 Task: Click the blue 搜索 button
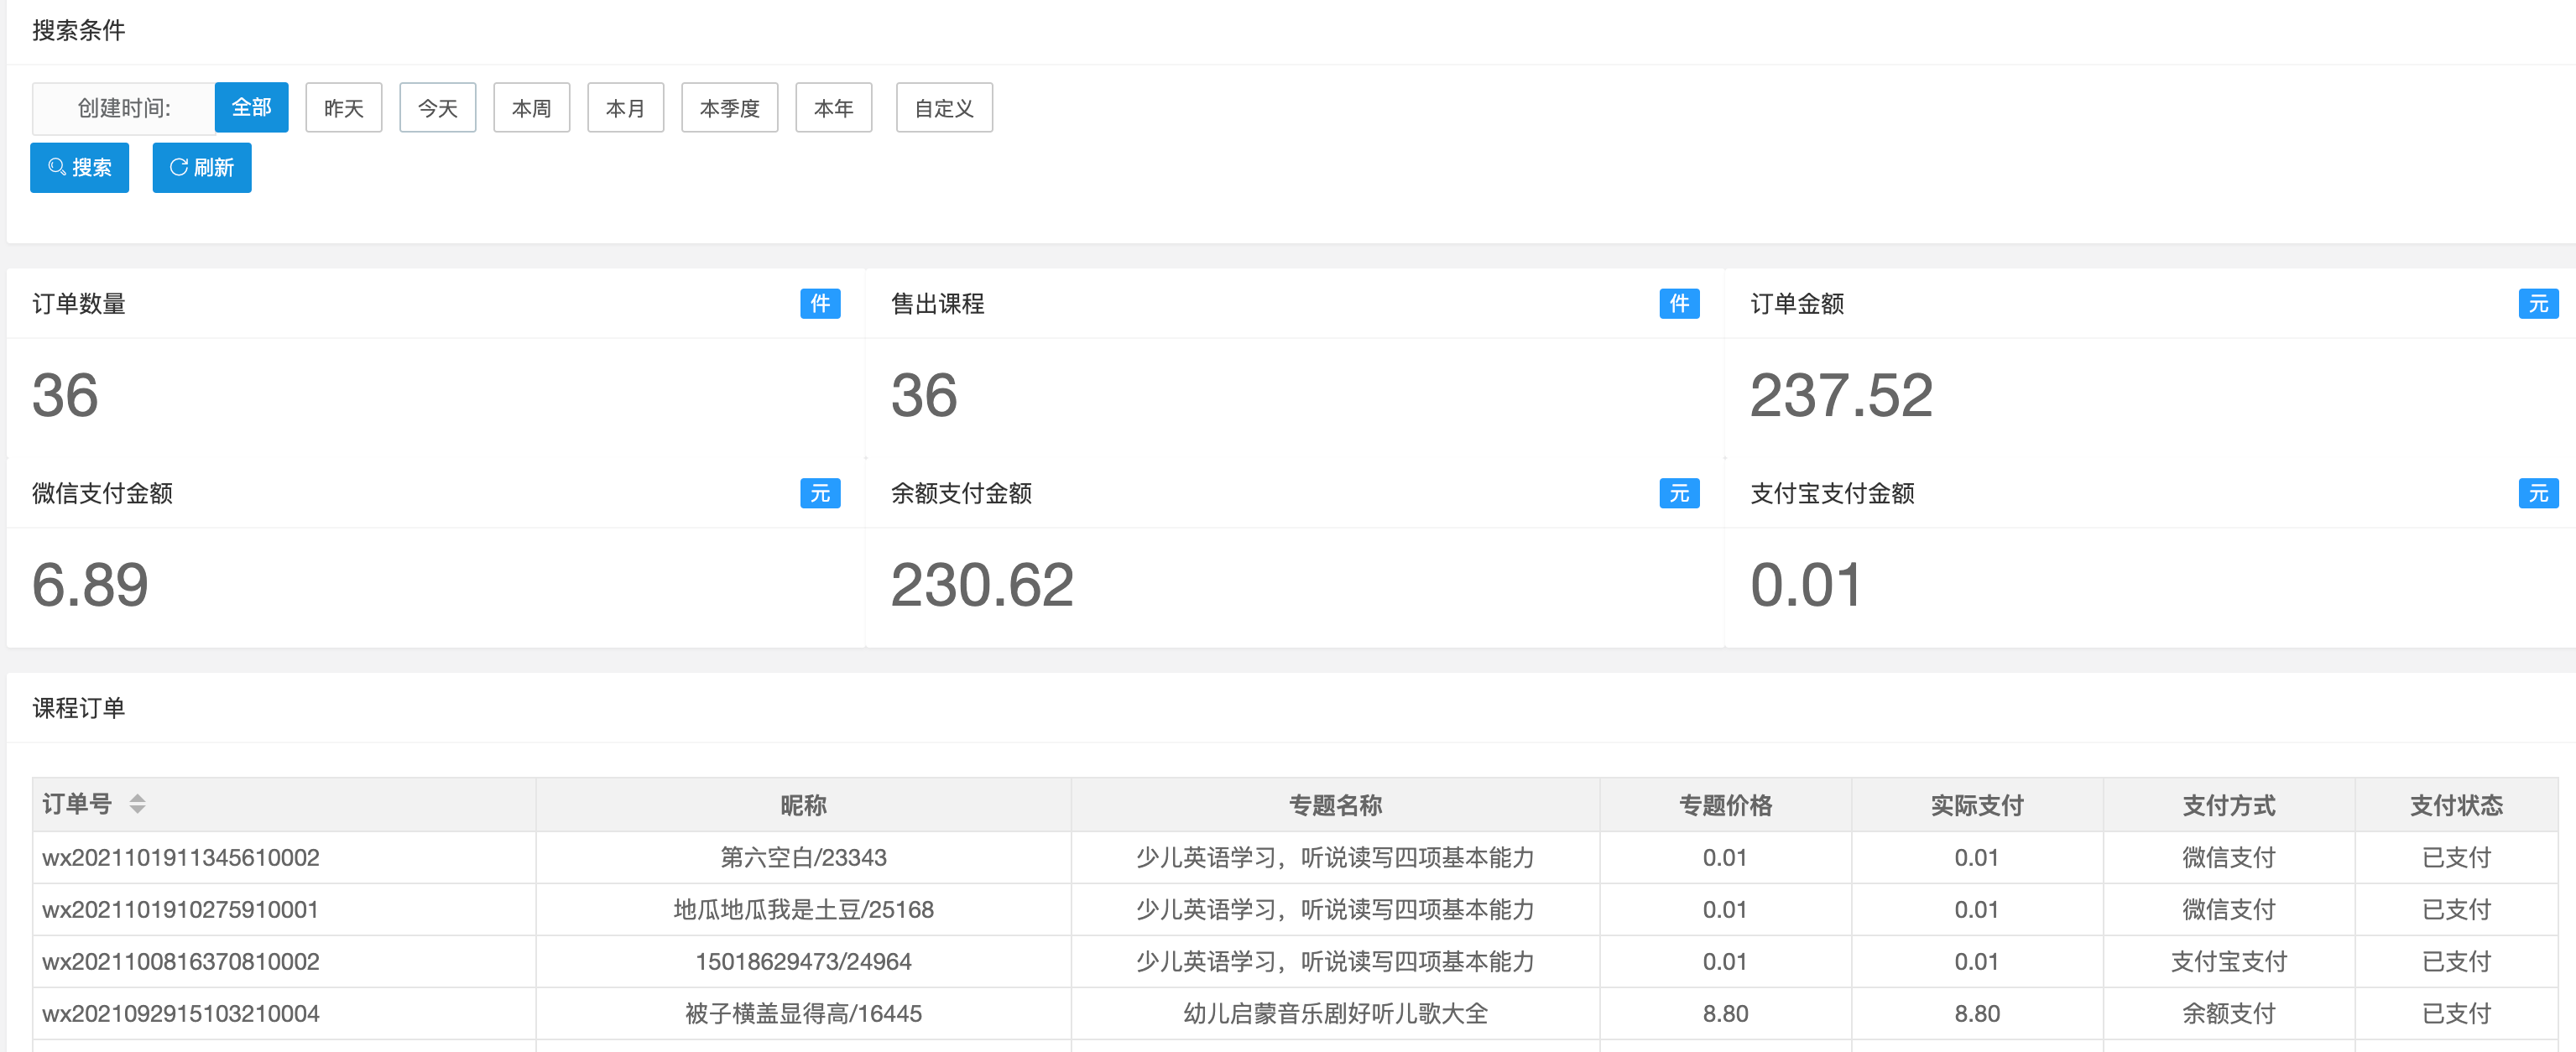80,168
